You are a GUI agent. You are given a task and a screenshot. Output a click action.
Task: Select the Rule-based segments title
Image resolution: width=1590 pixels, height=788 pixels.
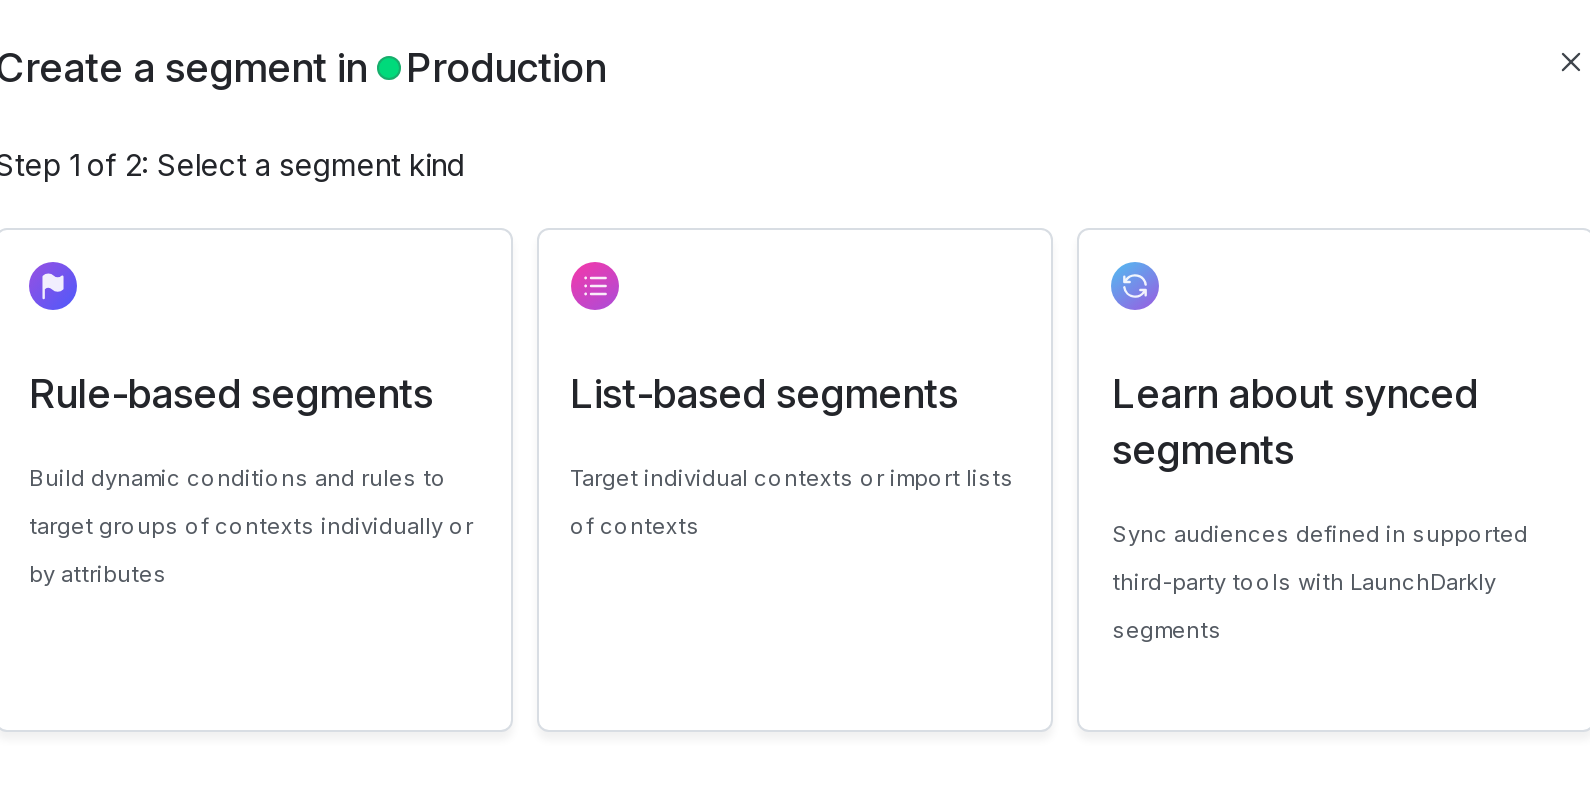pyautogui.click(x=231, y=395)
